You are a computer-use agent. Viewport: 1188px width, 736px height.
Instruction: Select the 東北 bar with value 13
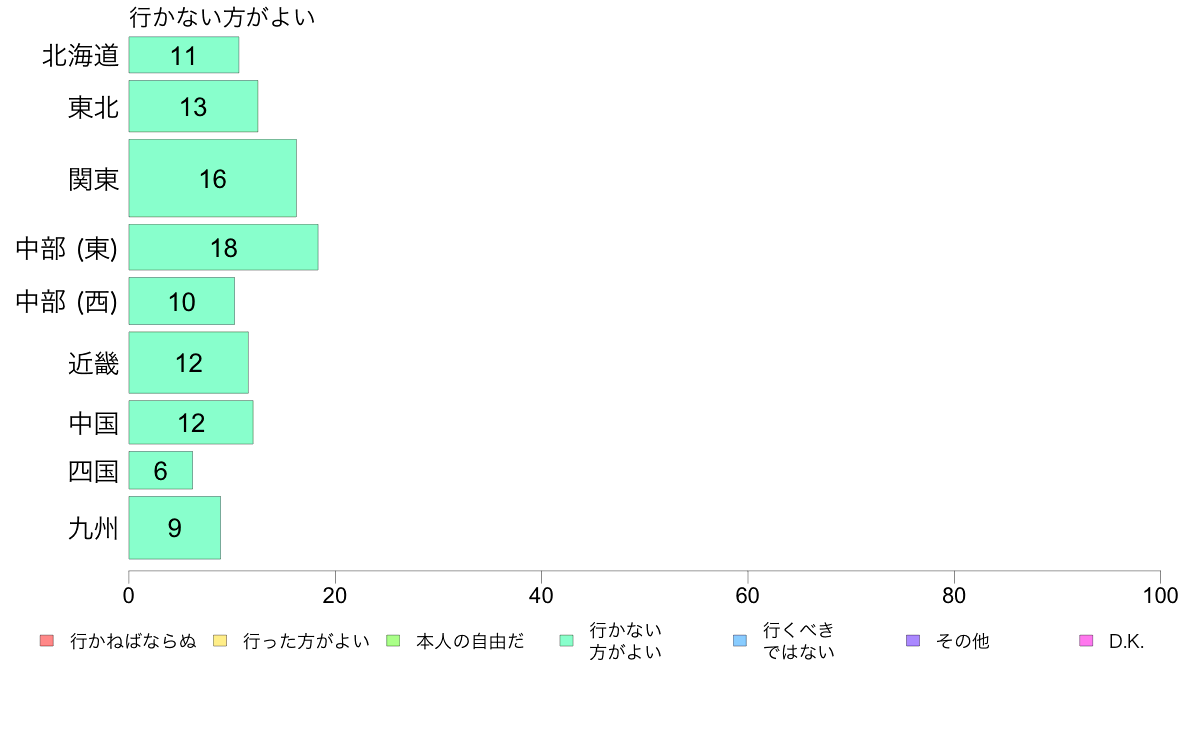(x=193, y=106)
